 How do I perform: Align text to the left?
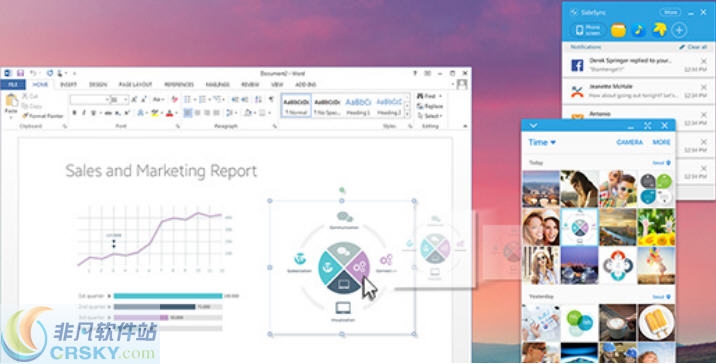188,112
